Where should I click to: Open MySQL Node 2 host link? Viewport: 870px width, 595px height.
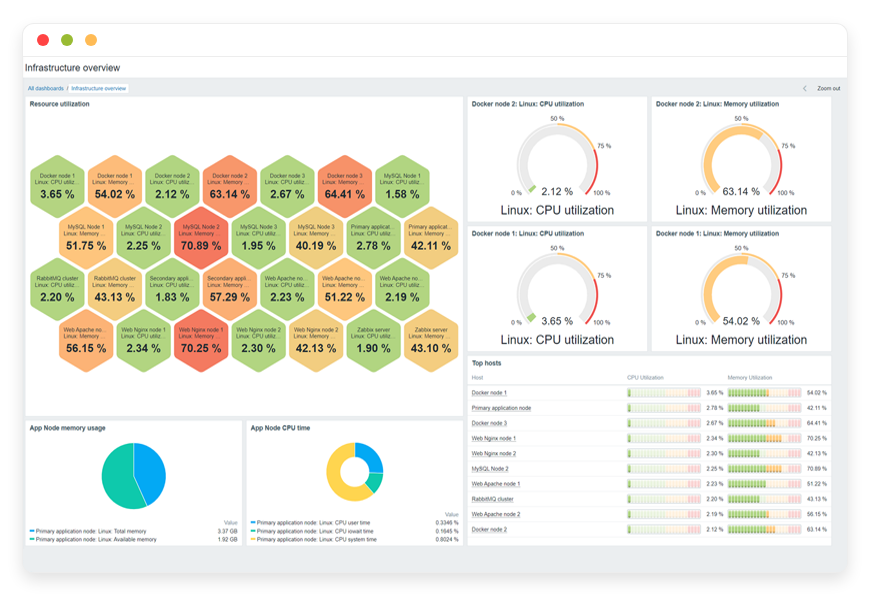490,468
